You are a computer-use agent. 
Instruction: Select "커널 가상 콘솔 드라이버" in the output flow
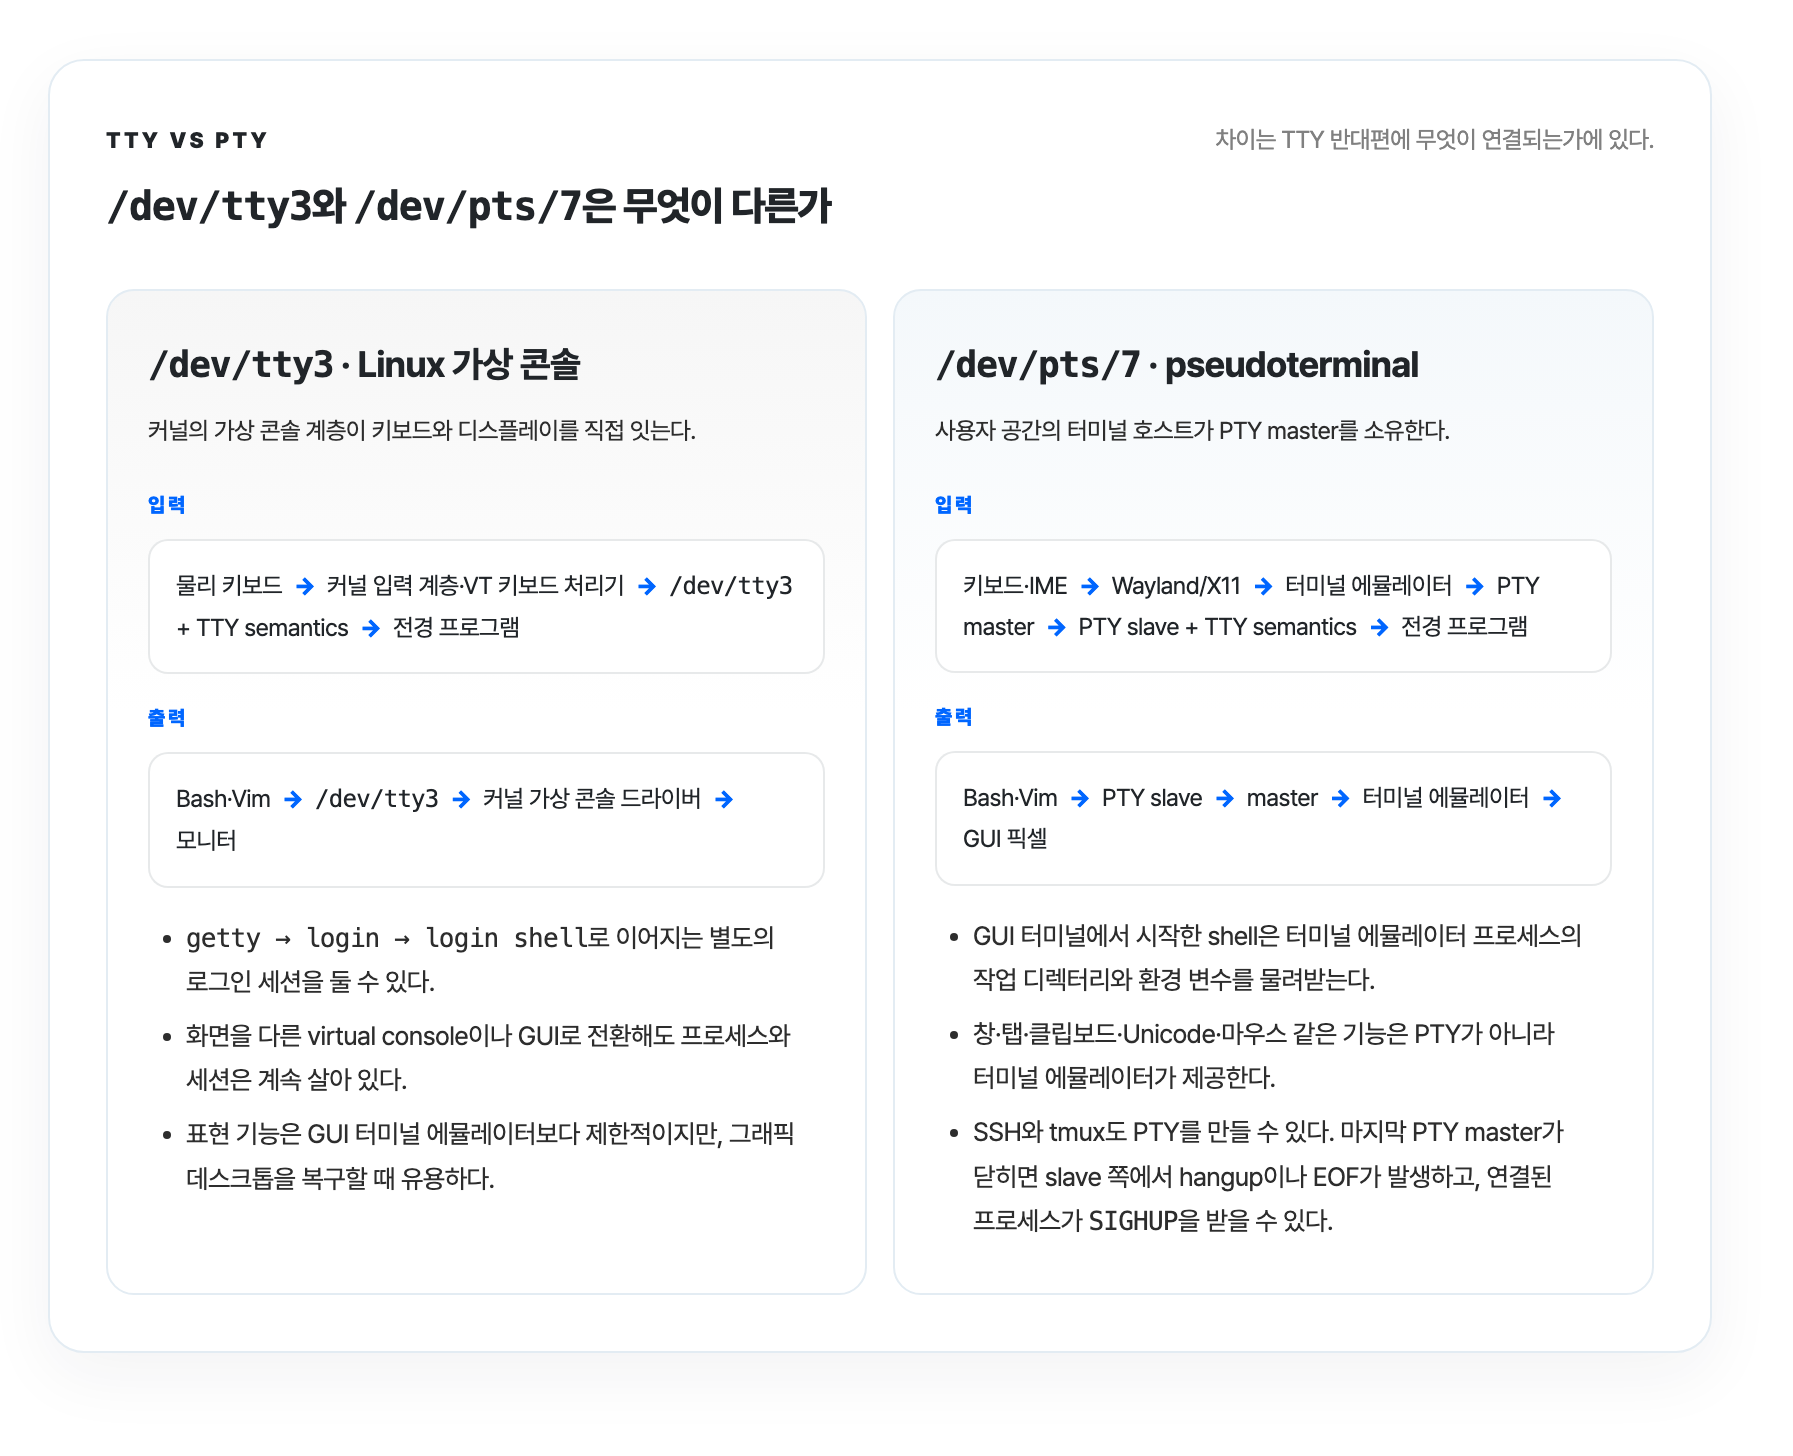(592, 798)
